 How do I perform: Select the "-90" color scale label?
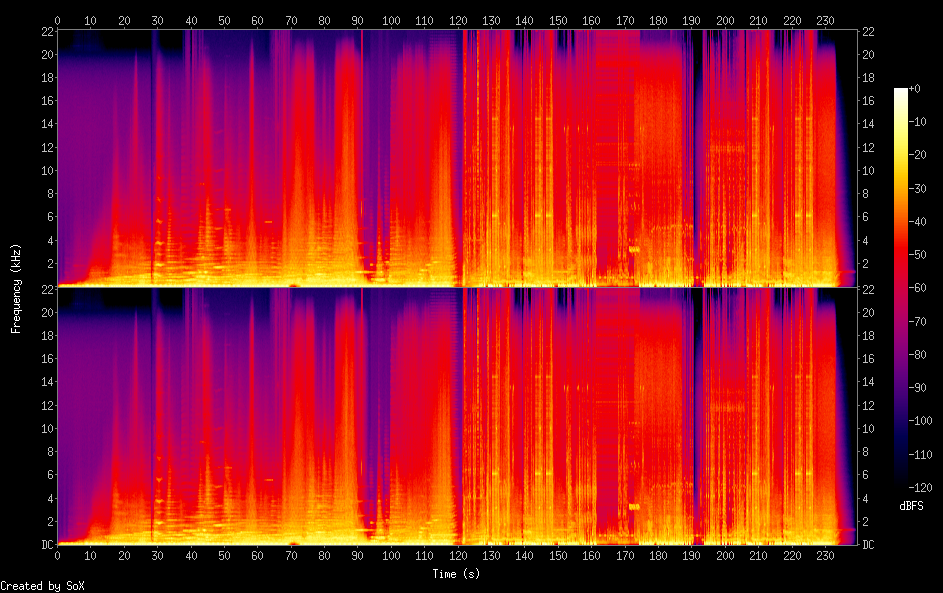(918, 388)
